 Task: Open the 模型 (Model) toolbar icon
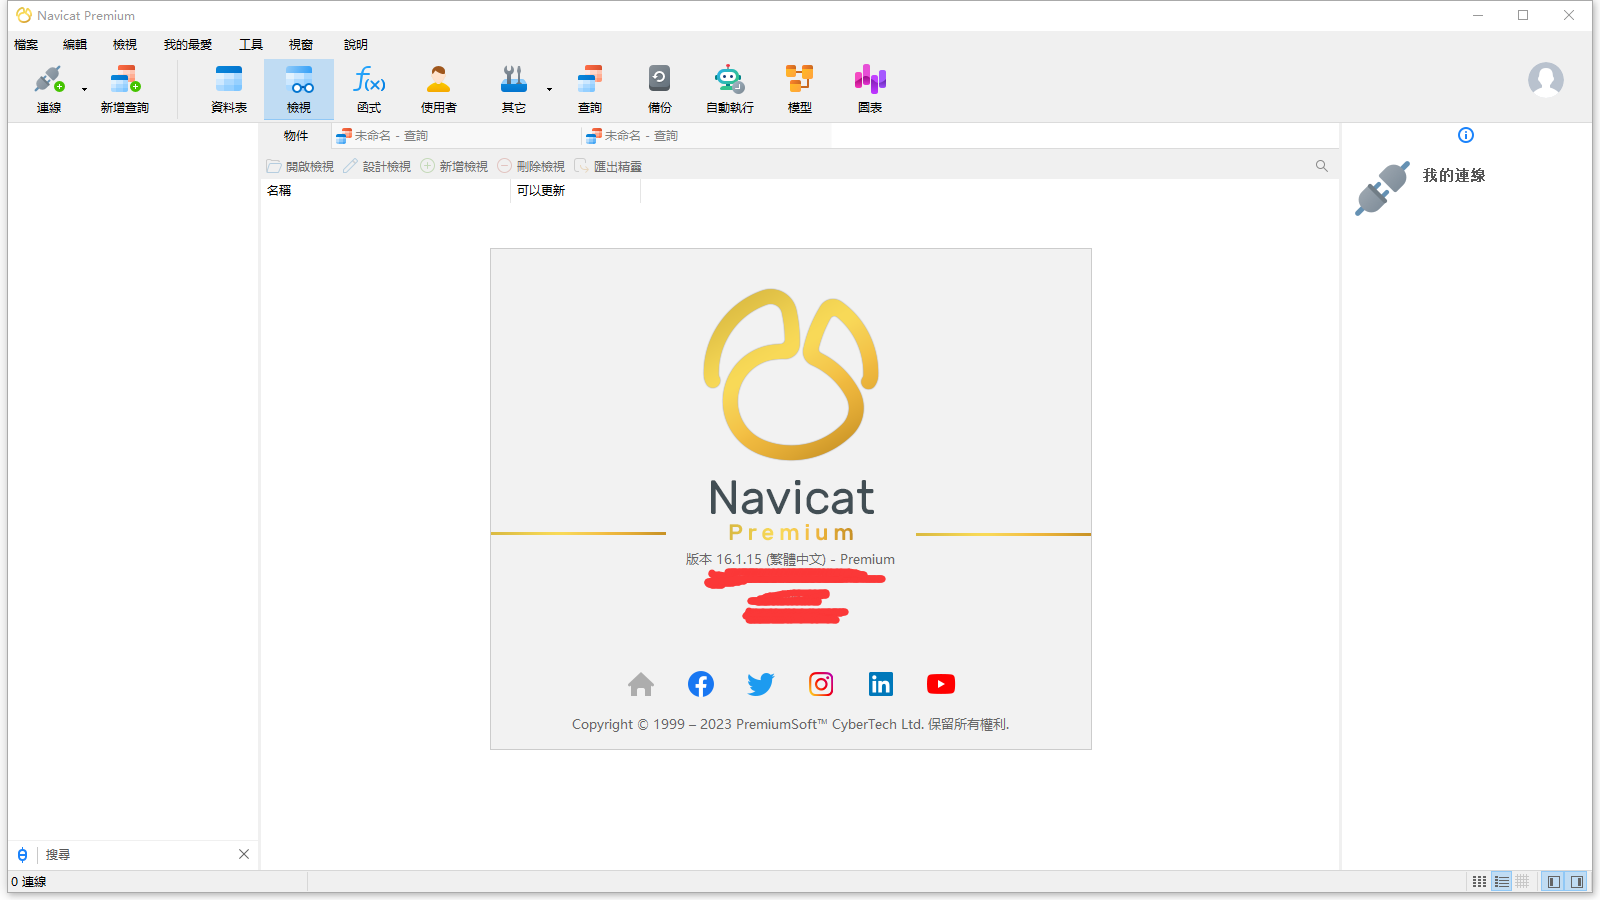800,89
